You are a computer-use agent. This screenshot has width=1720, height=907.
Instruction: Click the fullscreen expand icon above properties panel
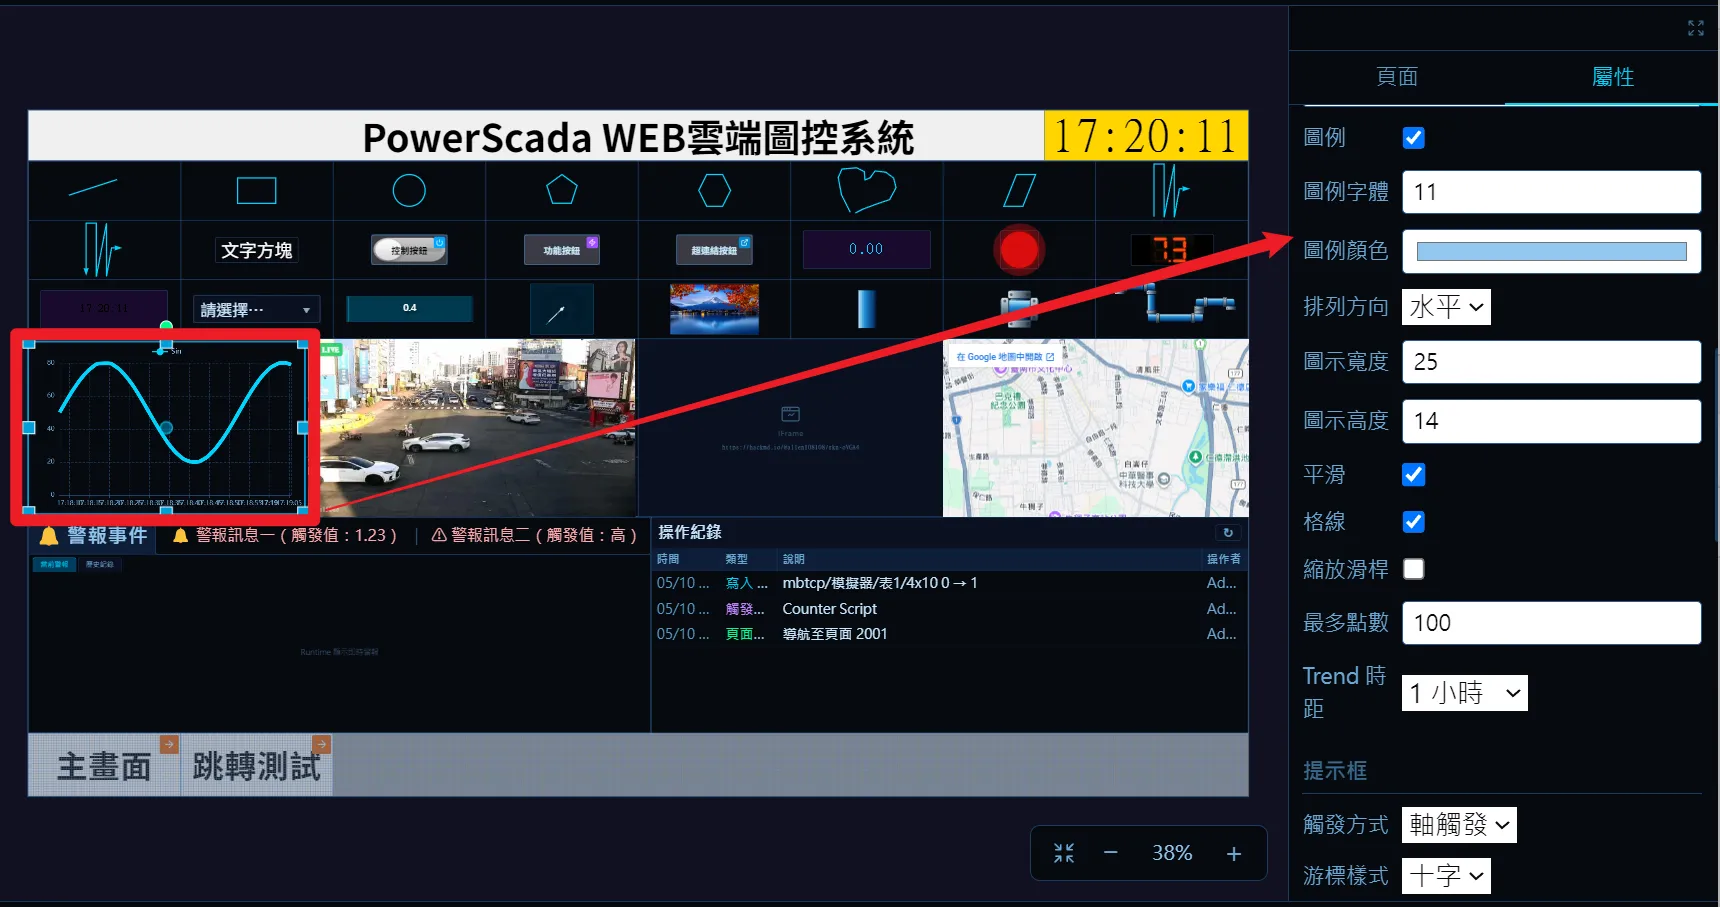pos(1696,28)
